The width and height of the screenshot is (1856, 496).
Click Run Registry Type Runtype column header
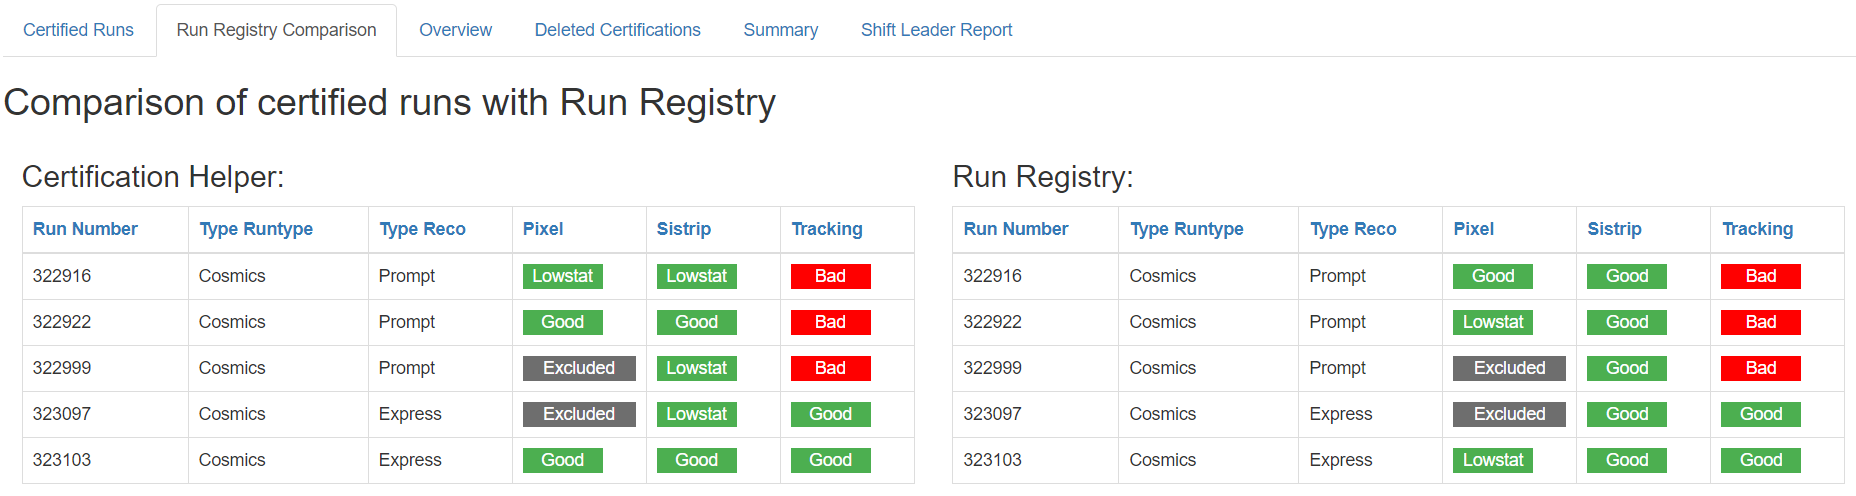point(1187,229)
